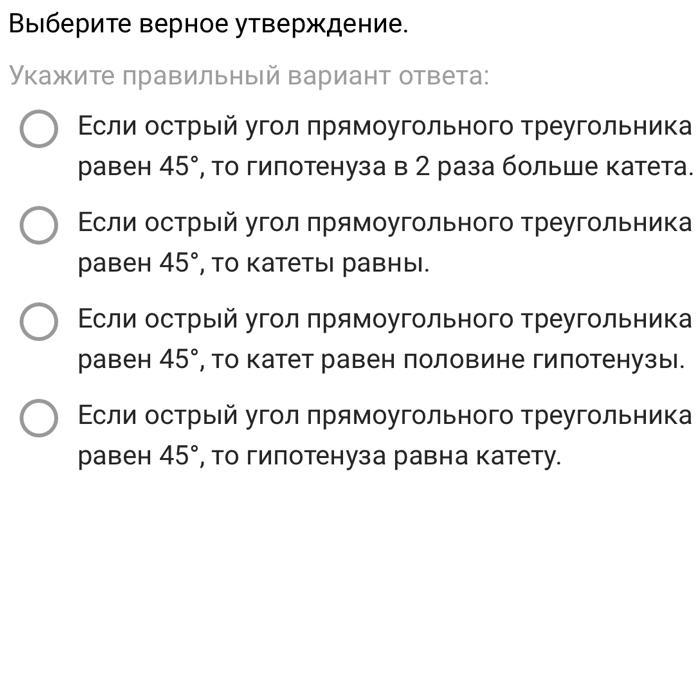699x699 pixels.
Task: Click the answer text 'то катеты равны.'
Action: [321, 263]
